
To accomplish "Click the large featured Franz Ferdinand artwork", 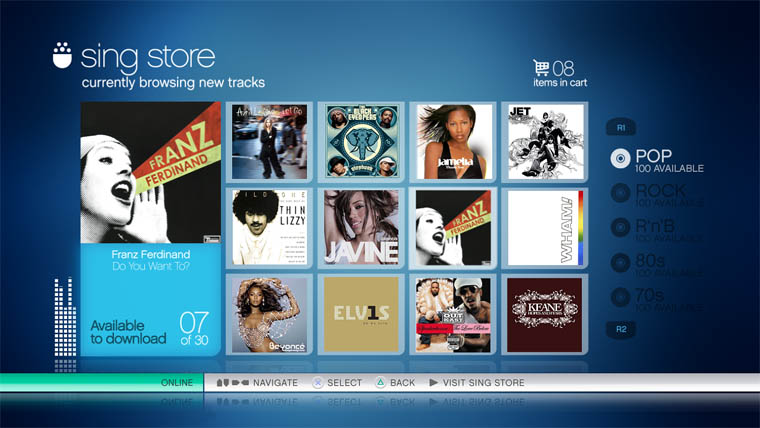I will pos(151,172).
